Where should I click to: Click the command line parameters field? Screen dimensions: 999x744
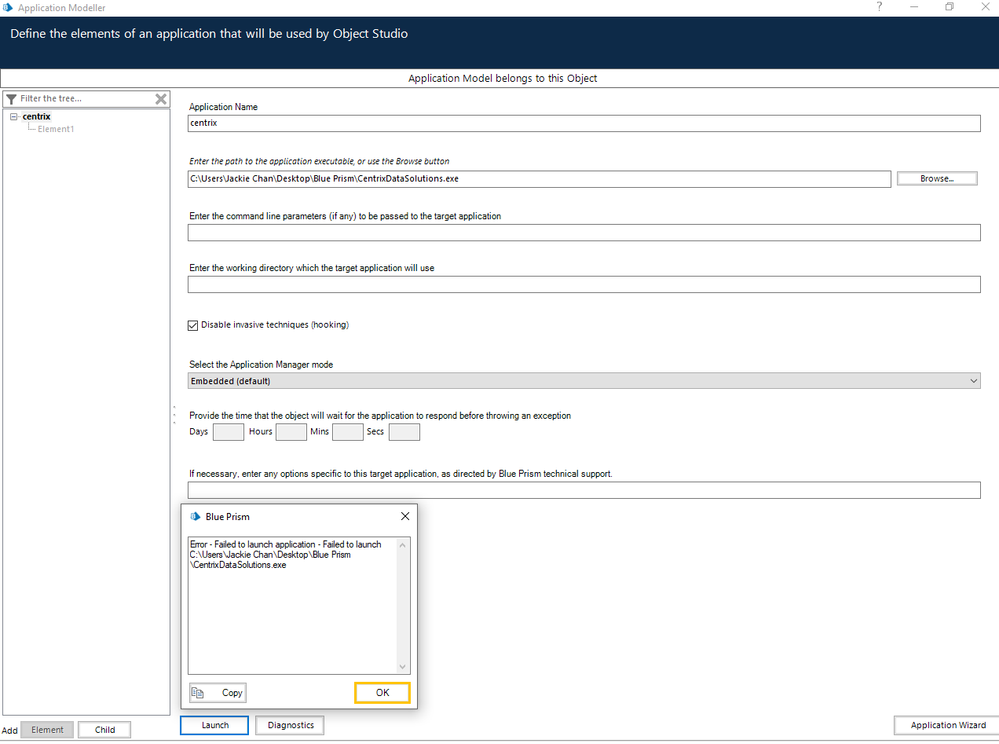584,232
